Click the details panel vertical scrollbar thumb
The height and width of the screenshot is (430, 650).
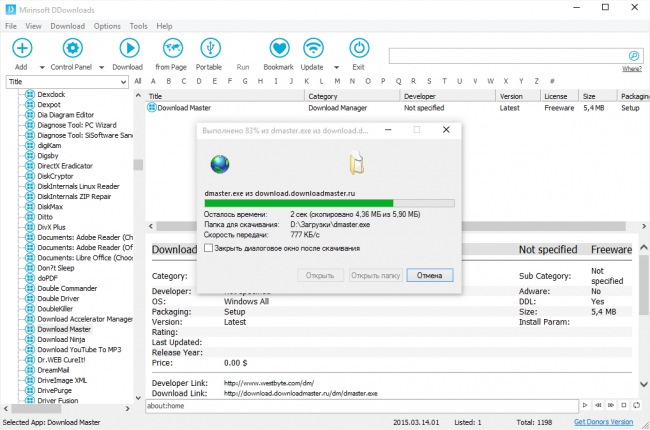[x=644, y=285]
